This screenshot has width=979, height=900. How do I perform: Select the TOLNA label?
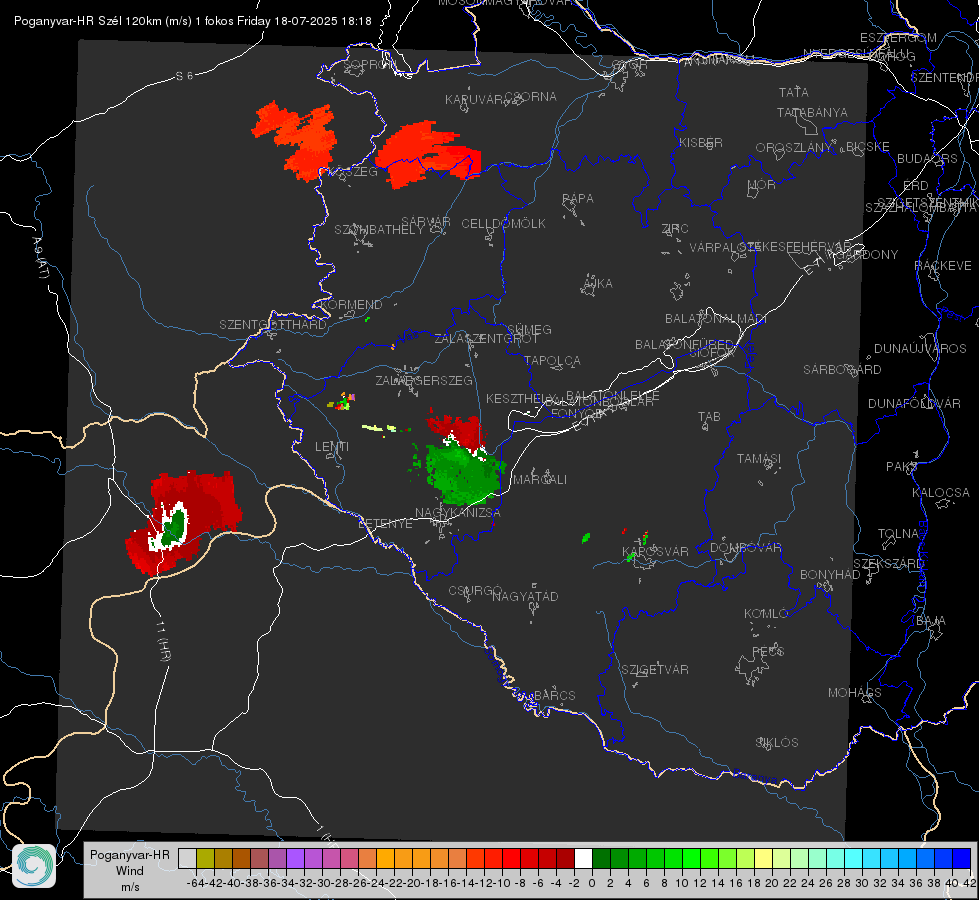(898, 533)
